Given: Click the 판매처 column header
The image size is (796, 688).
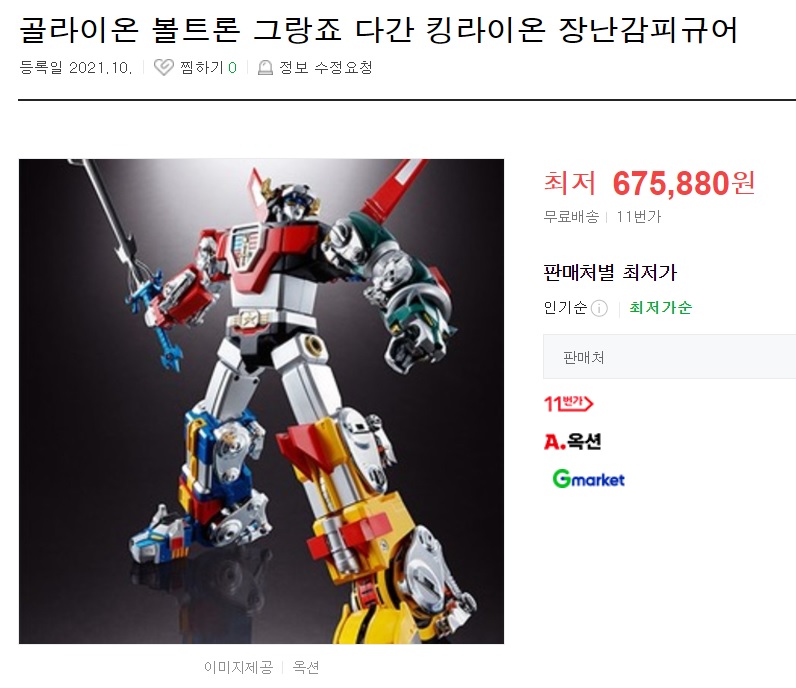Looking at the screenshot, I should [x=583, y=357].
